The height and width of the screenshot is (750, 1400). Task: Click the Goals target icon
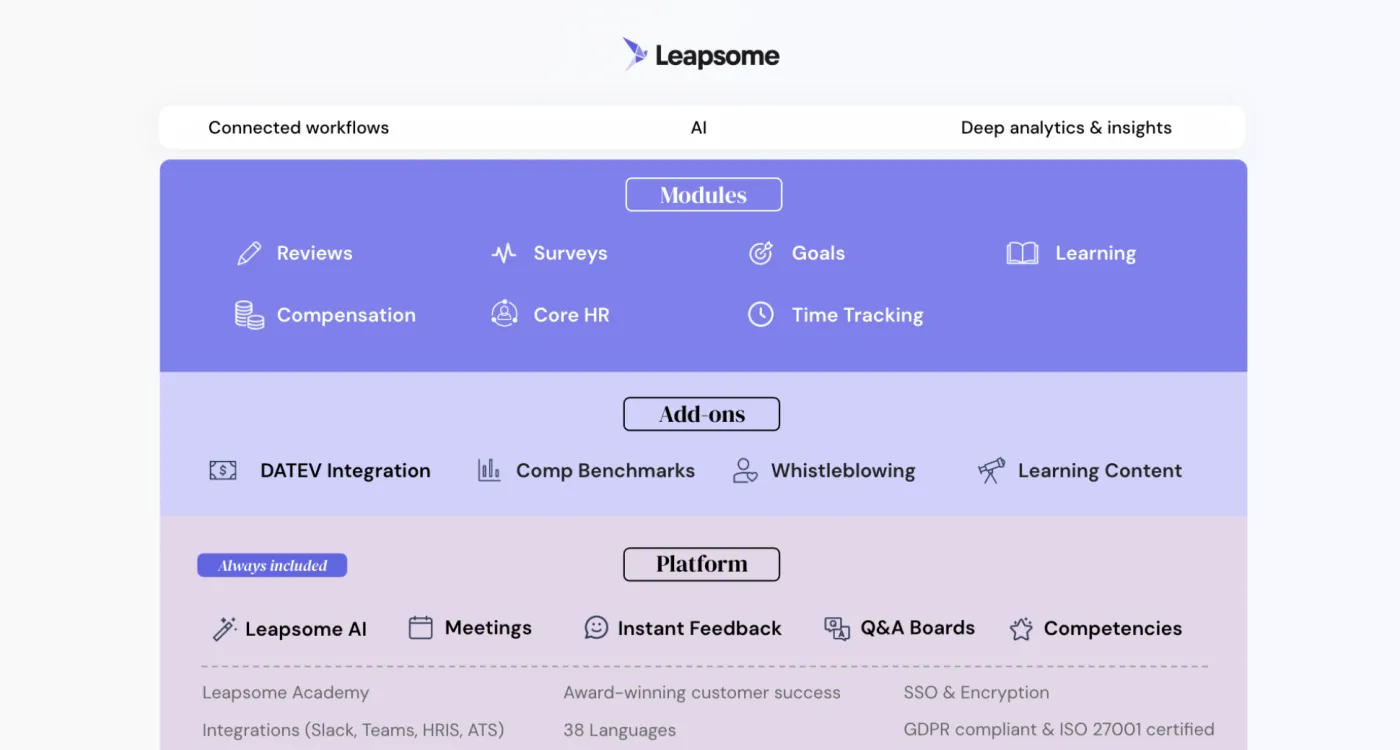tap(761, 253)
